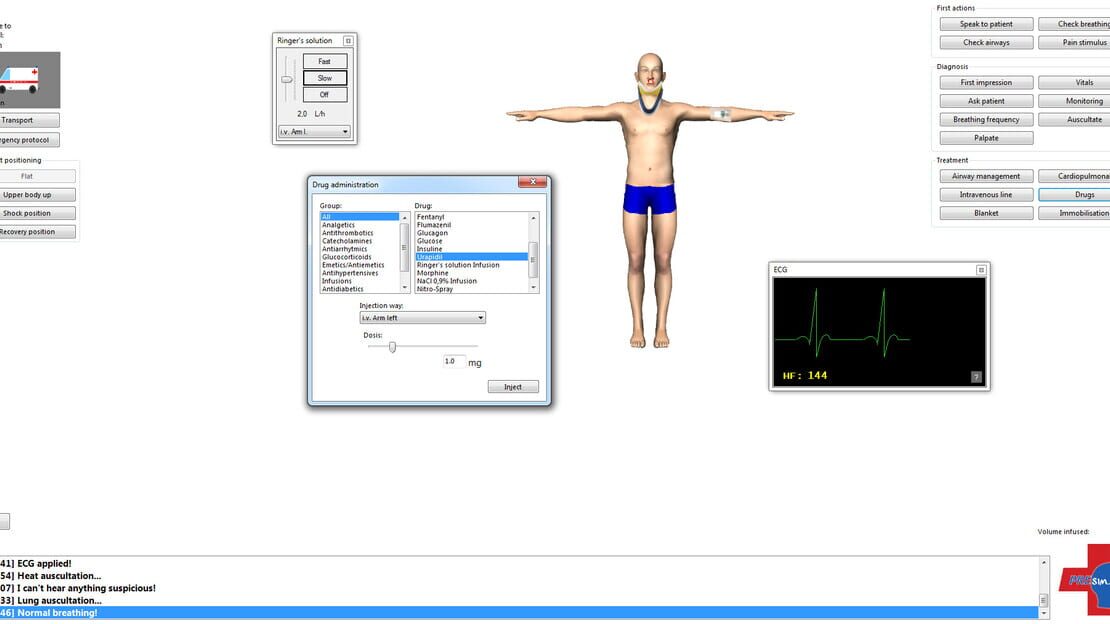The image size is (1110, 624).
Task: Select Fentanyl in the Drug list
Action: [x=430, y=217]
